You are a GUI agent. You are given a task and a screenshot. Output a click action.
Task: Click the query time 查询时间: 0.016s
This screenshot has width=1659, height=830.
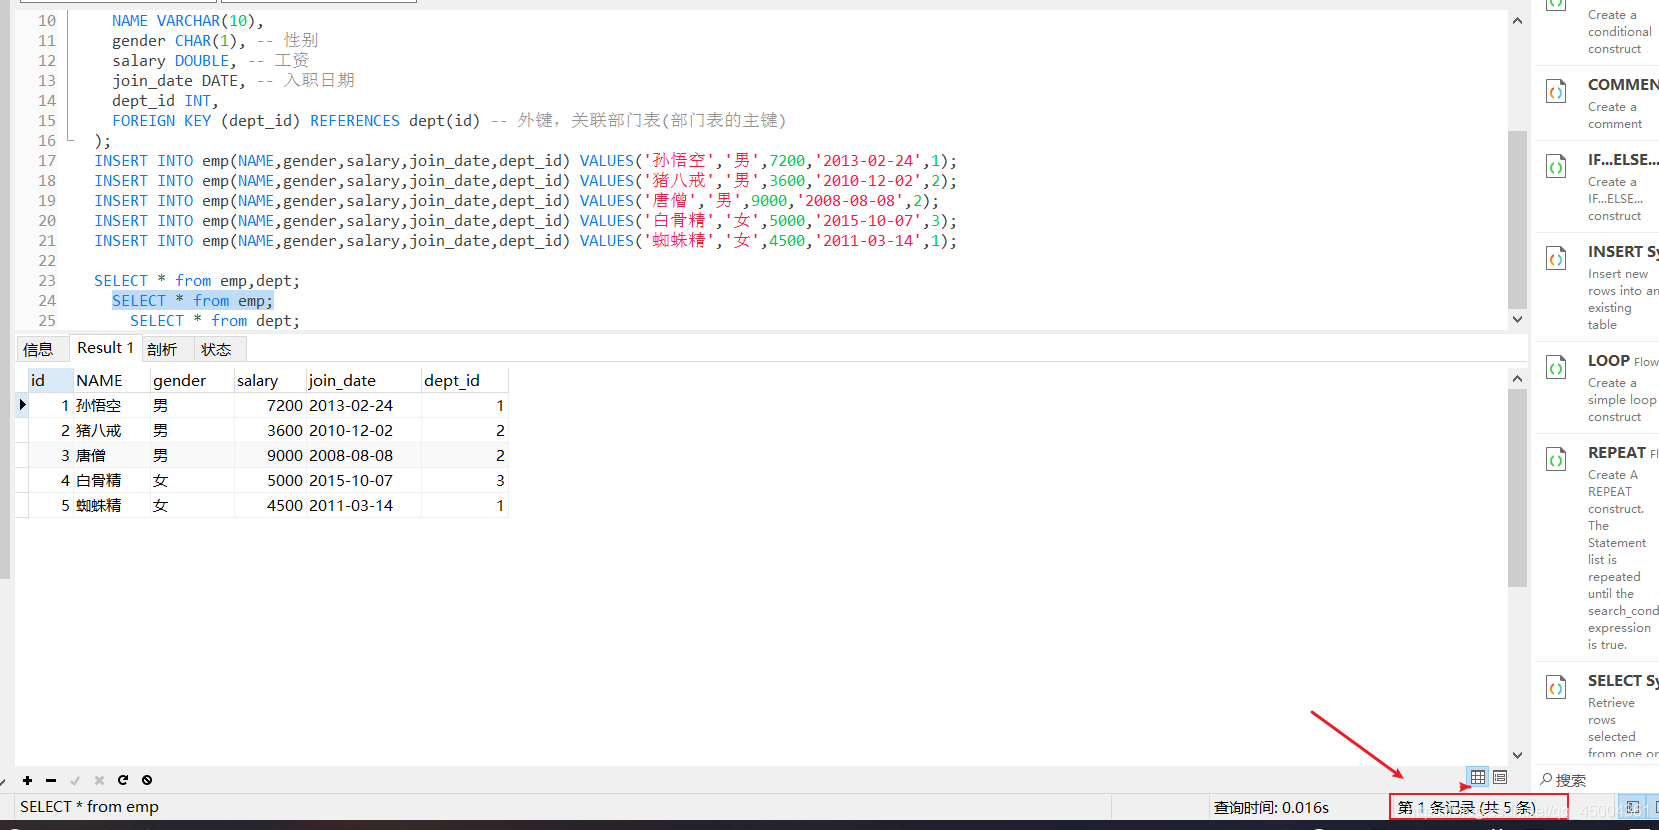point(1271,807)
